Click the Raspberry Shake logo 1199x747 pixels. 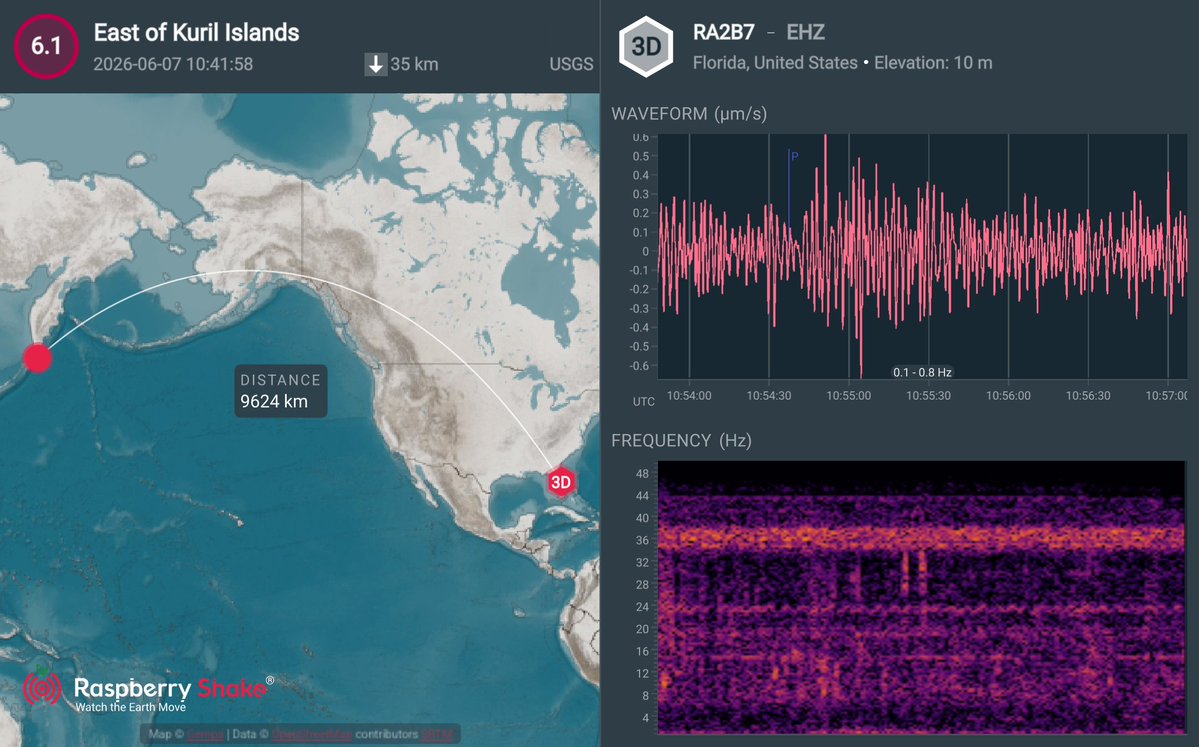coord(148,690)
